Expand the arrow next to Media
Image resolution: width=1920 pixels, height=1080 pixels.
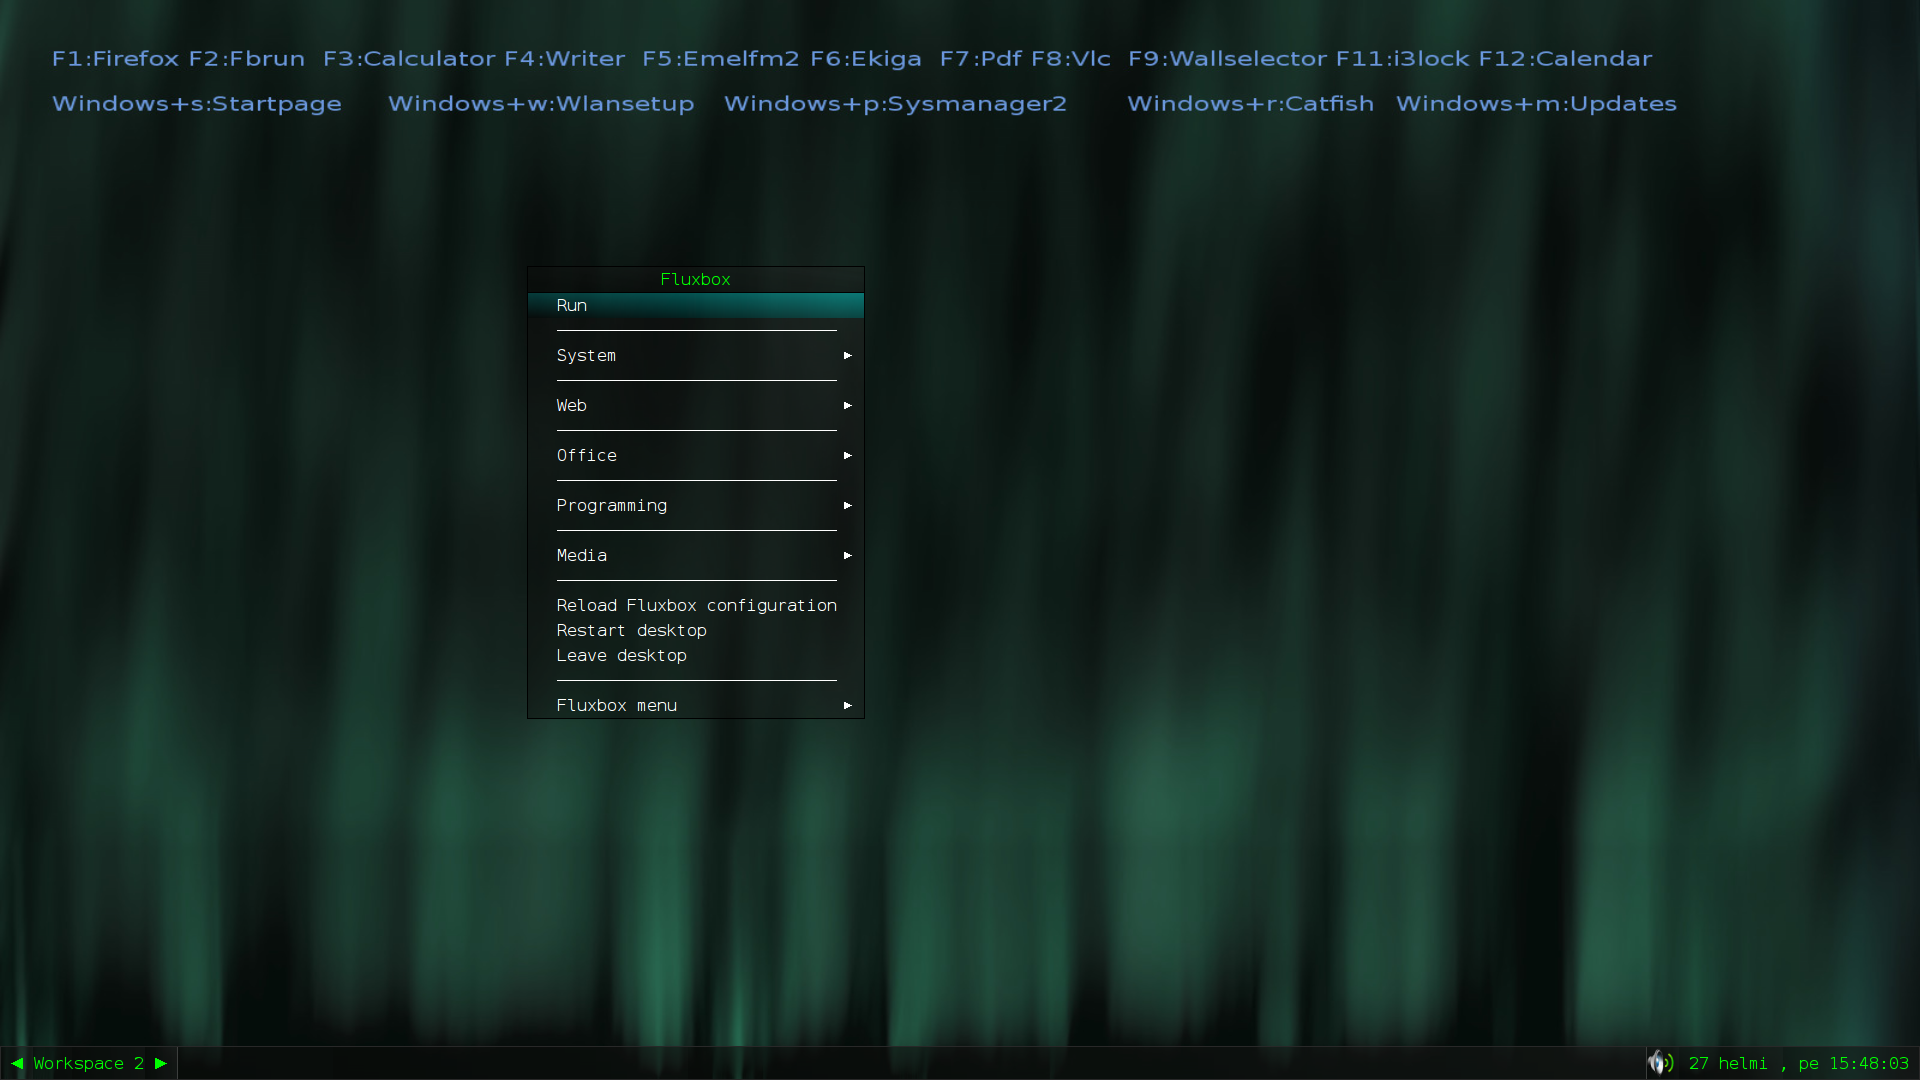[847, 555]
